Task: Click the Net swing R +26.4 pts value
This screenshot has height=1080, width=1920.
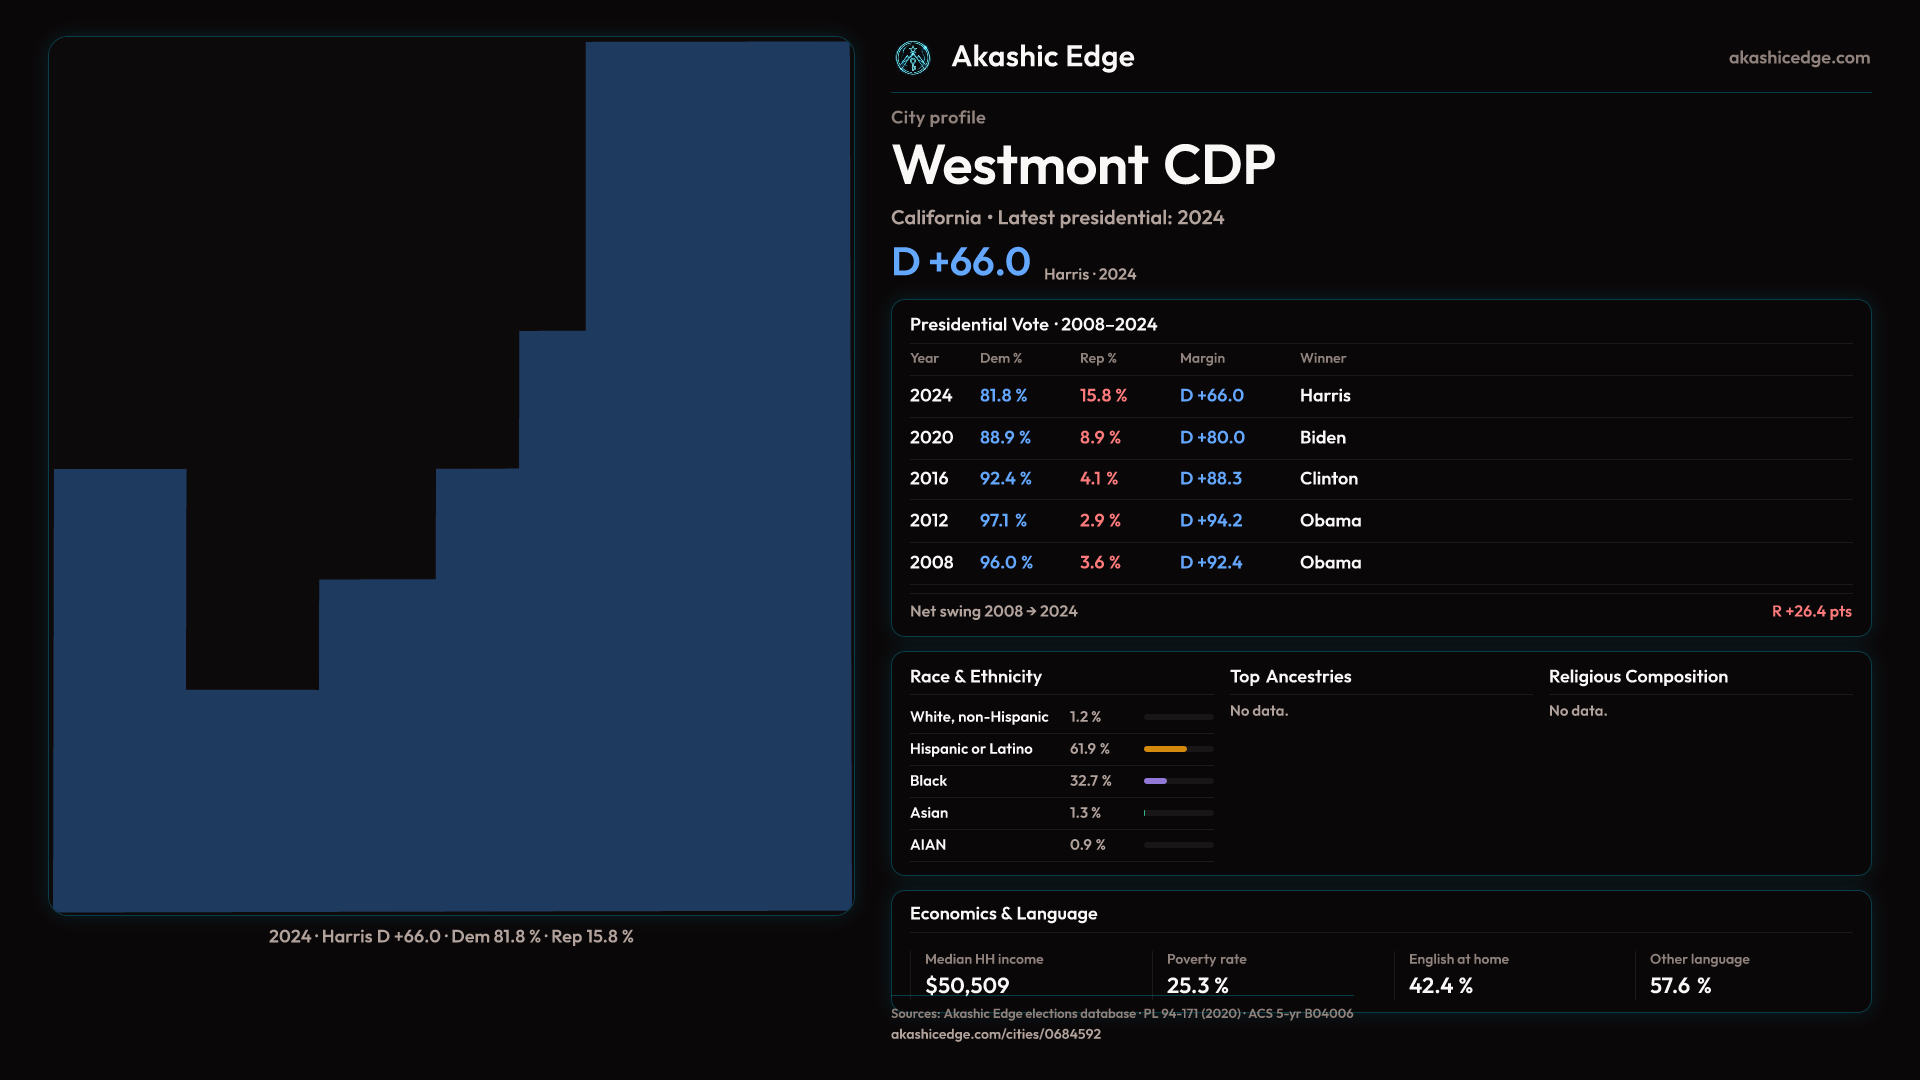Action: (1811, 611)
